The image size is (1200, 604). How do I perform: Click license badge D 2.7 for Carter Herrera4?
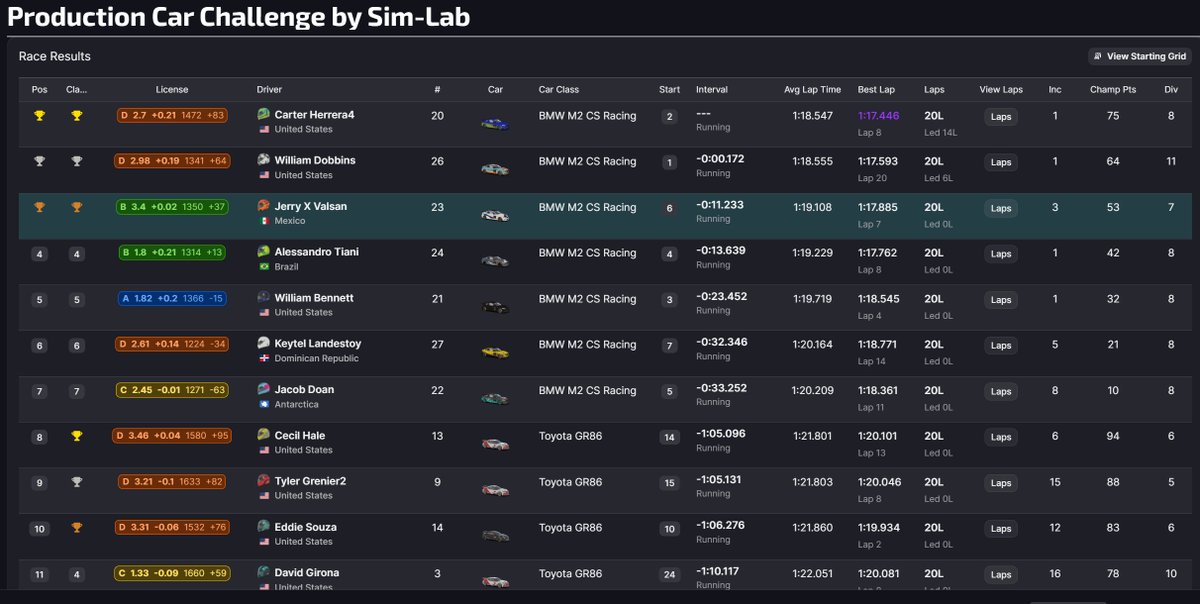[x=172, y=116]
